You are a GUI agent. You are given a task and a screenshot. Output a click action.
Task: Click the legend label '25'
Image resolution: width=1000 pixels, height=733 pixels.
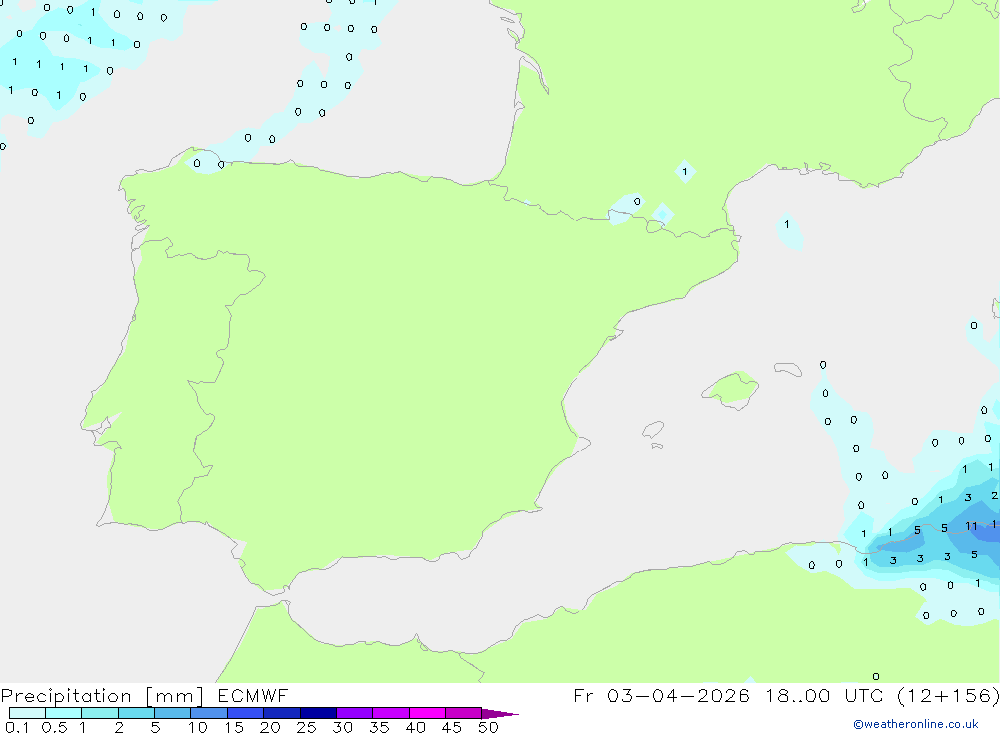pyautogui.click(x=306, y=727)
